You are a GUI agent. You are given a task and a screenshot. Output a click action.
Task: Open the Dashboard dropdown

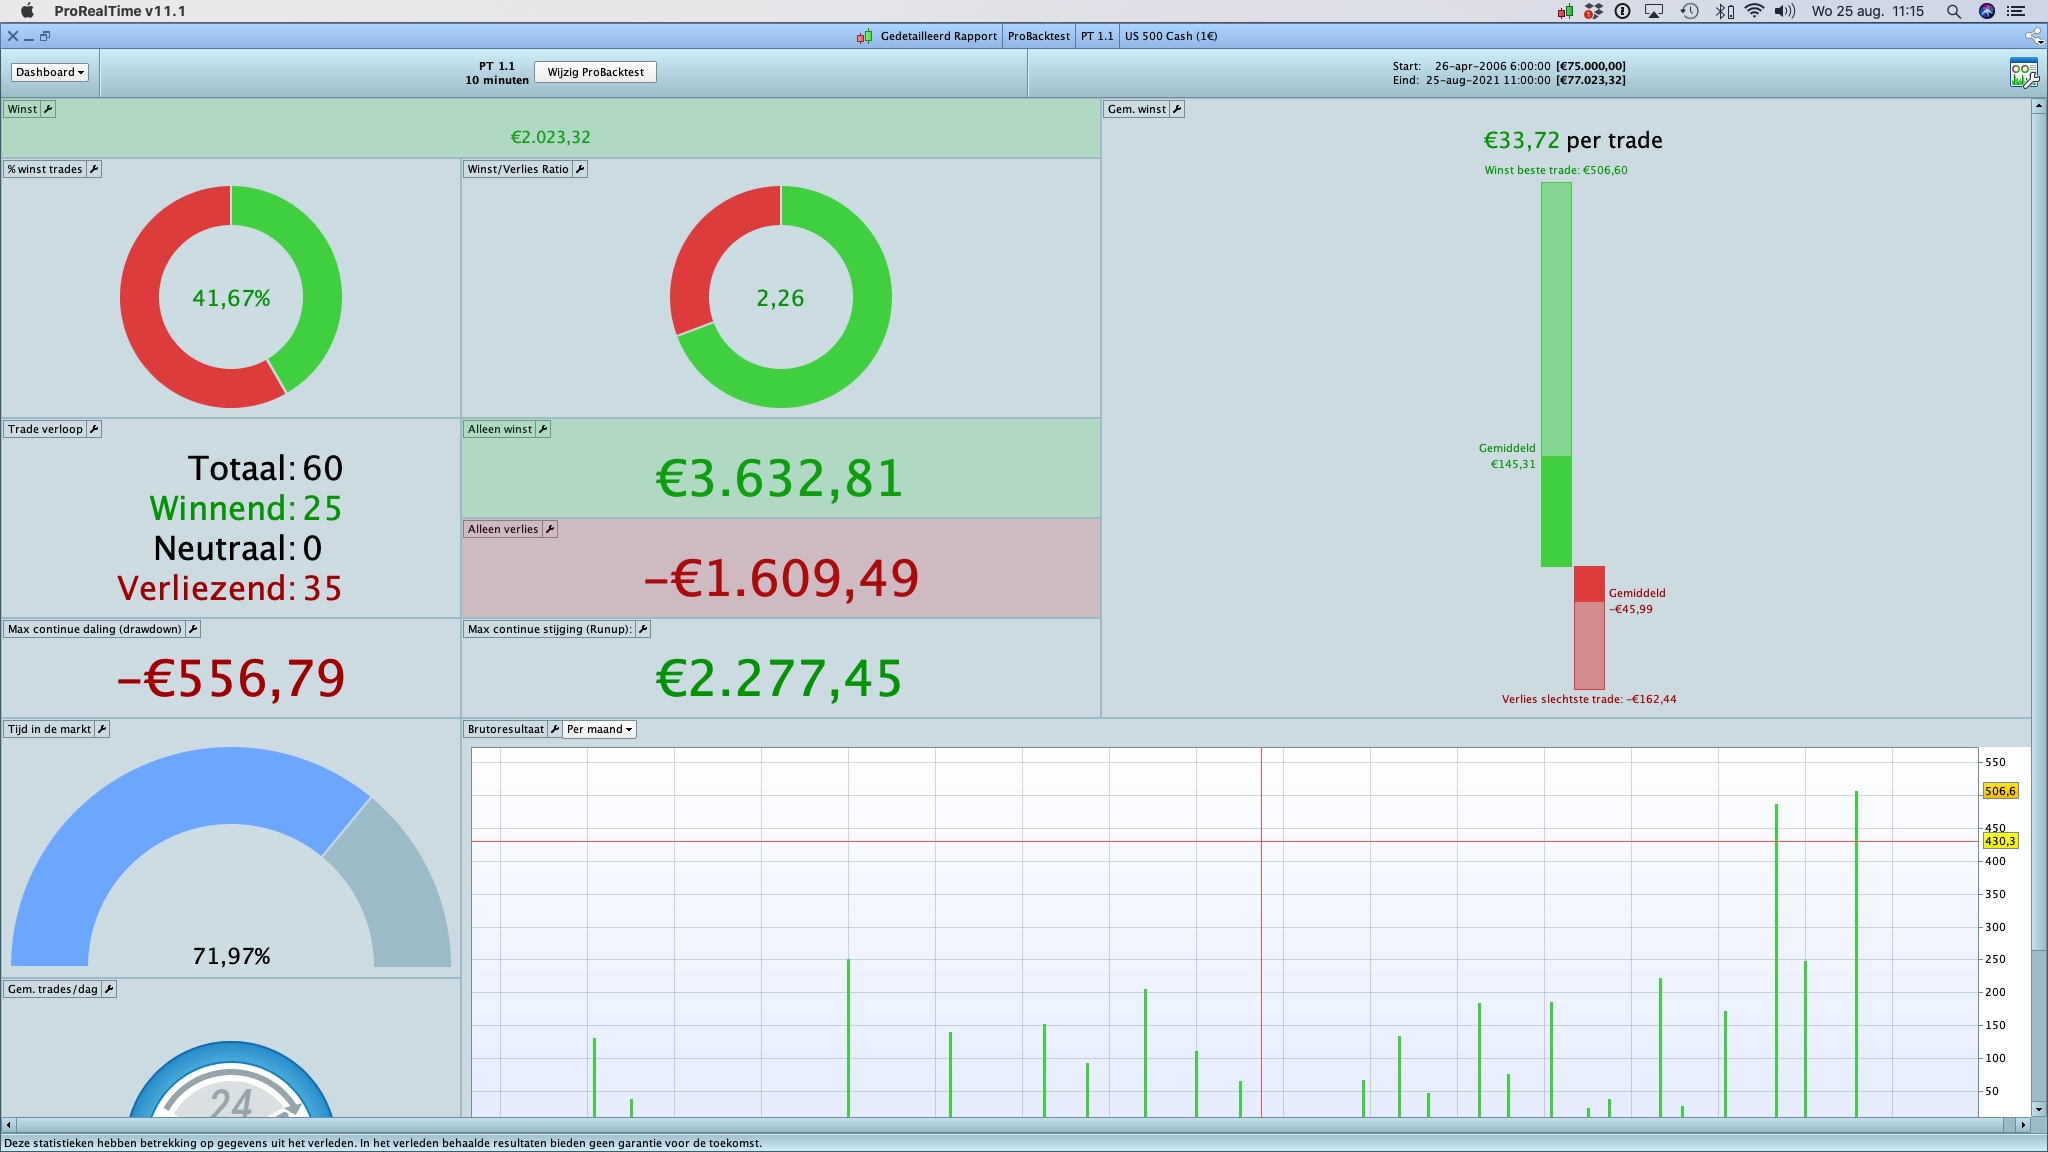[50, 72]
